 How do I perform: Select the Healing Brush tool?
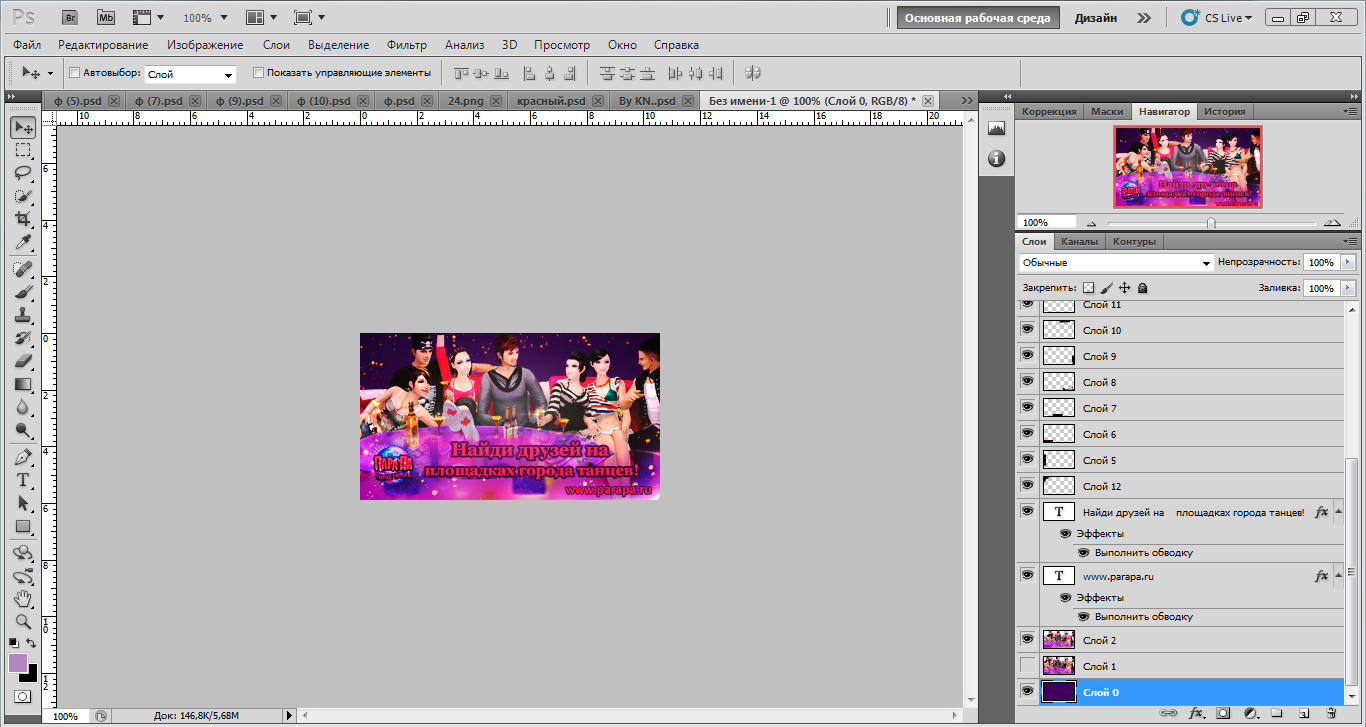[x=23, y=269]
